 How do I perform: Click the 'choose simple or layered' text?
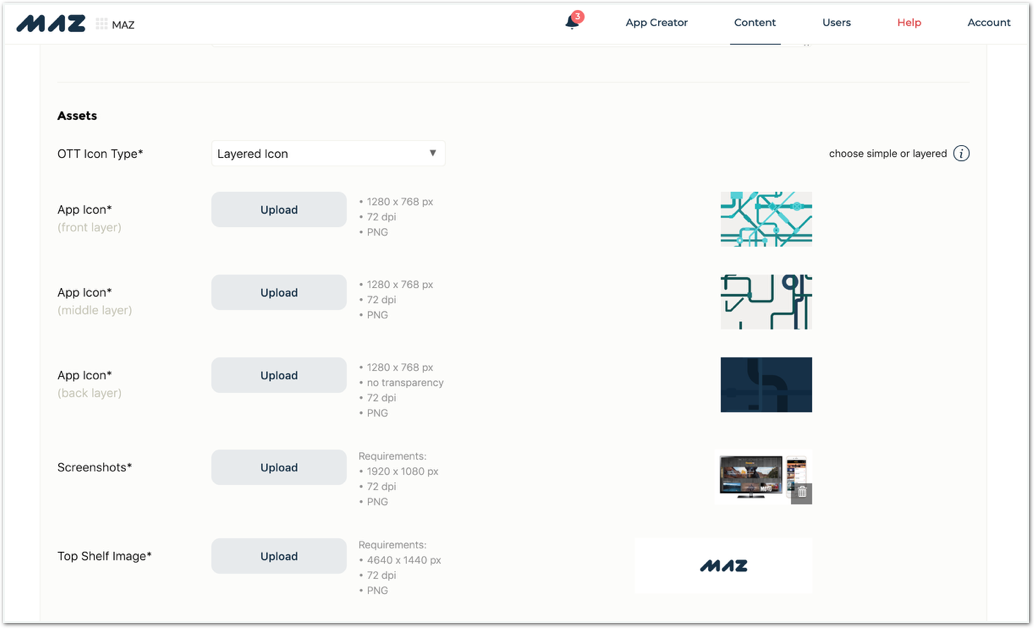tap(888, 154)
